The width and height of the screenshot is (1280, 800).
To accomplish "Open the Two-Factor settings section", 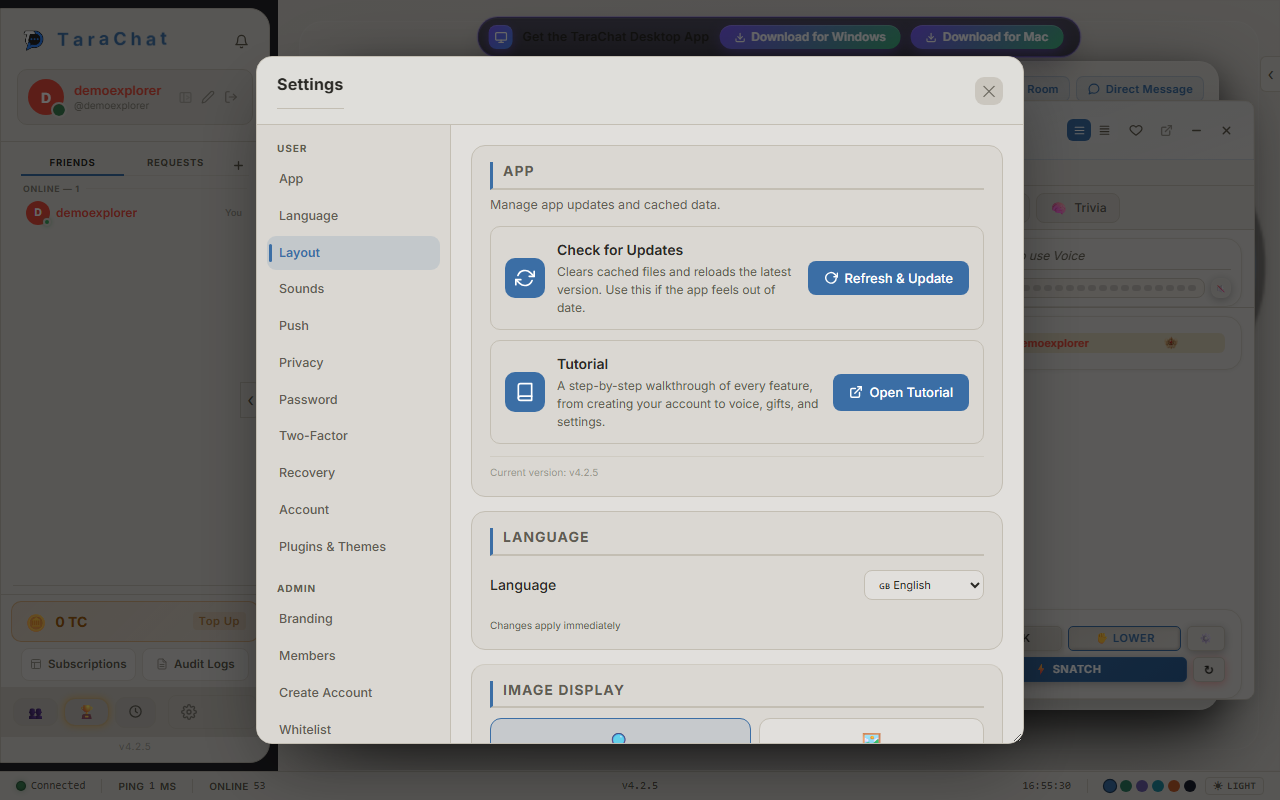I will click(354, 436).
